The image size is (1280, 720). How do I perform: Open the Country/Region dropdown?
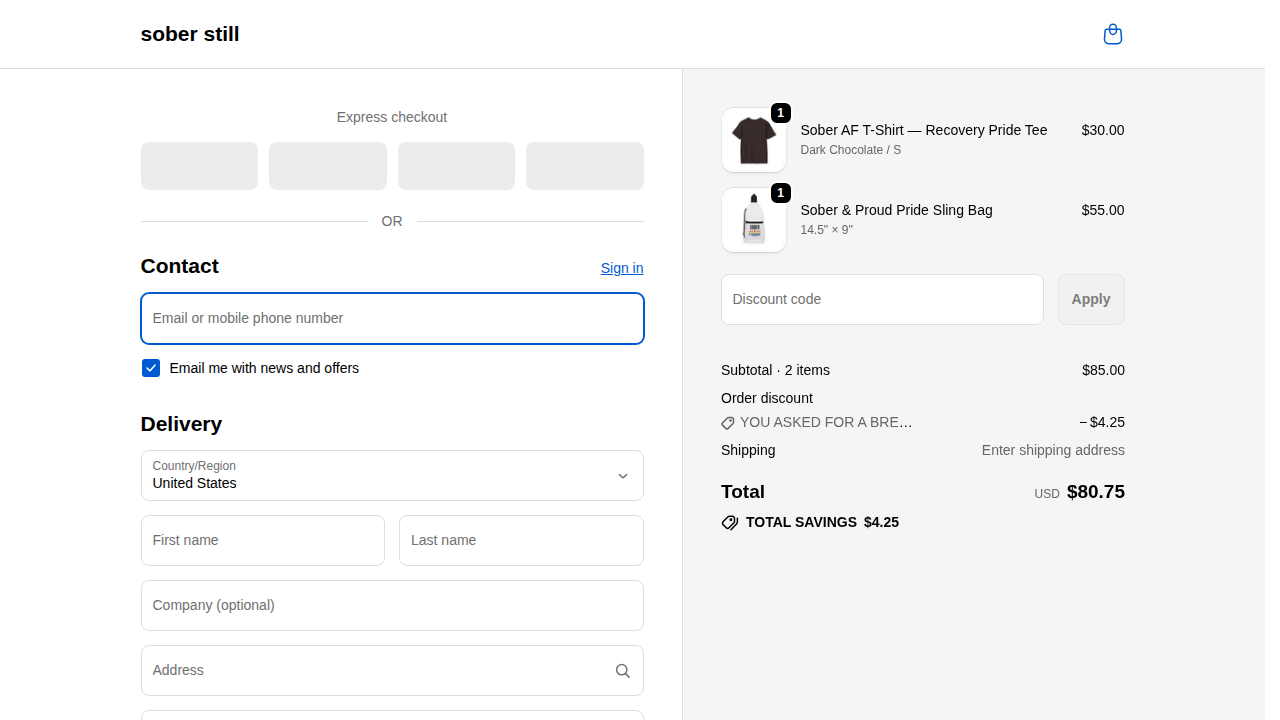(392, 476)
